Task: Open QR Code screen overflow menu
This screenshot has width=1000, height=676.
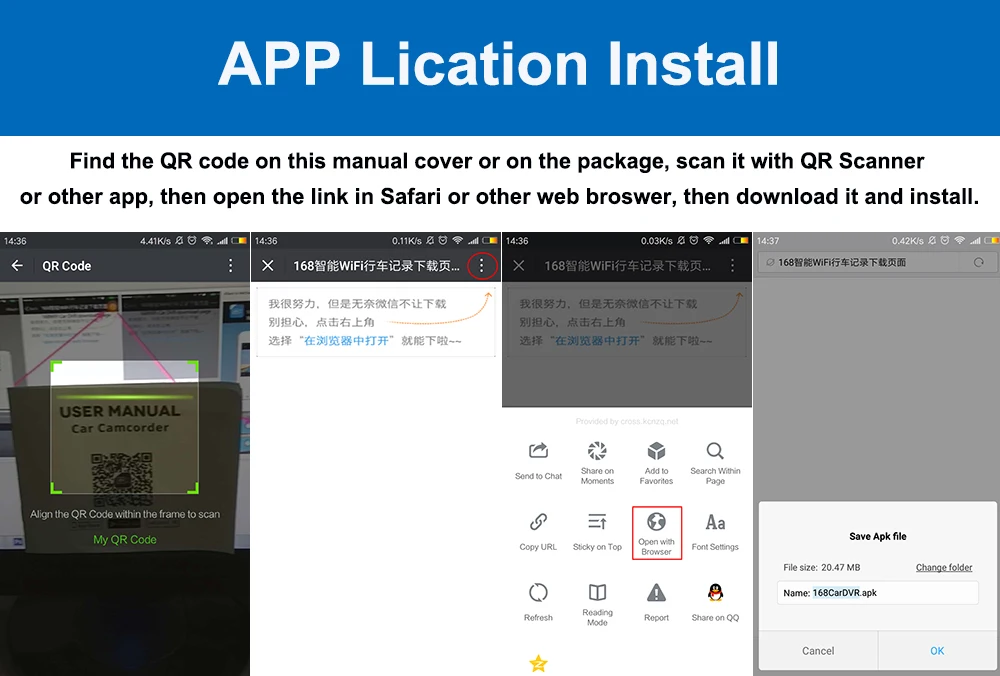Action: (x=231, y=265)
